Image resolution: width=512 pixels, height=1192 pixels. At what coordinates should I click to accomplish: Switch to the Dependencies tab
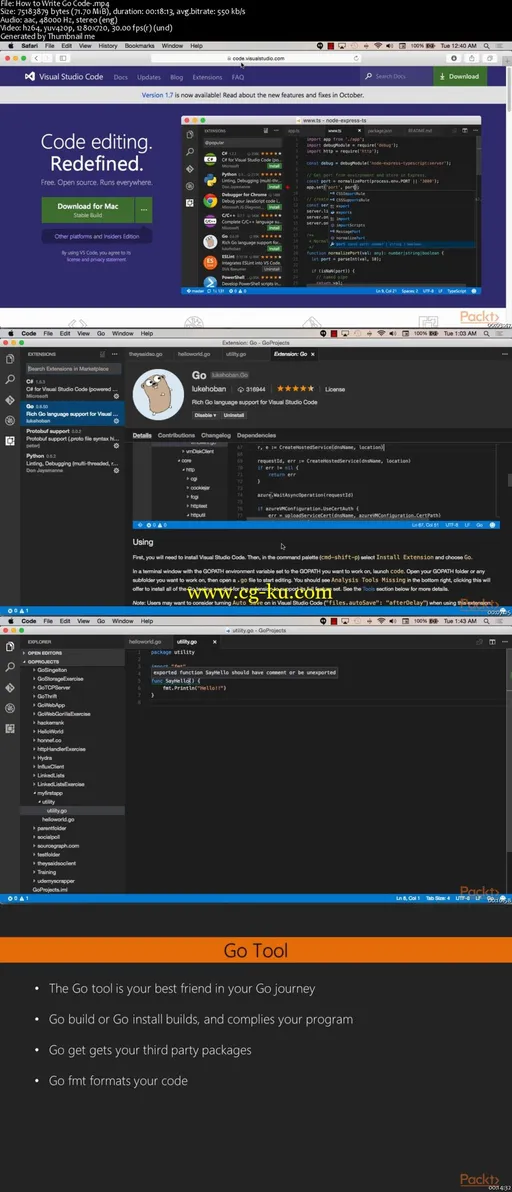pyautogui.click(x=256, y=436)
